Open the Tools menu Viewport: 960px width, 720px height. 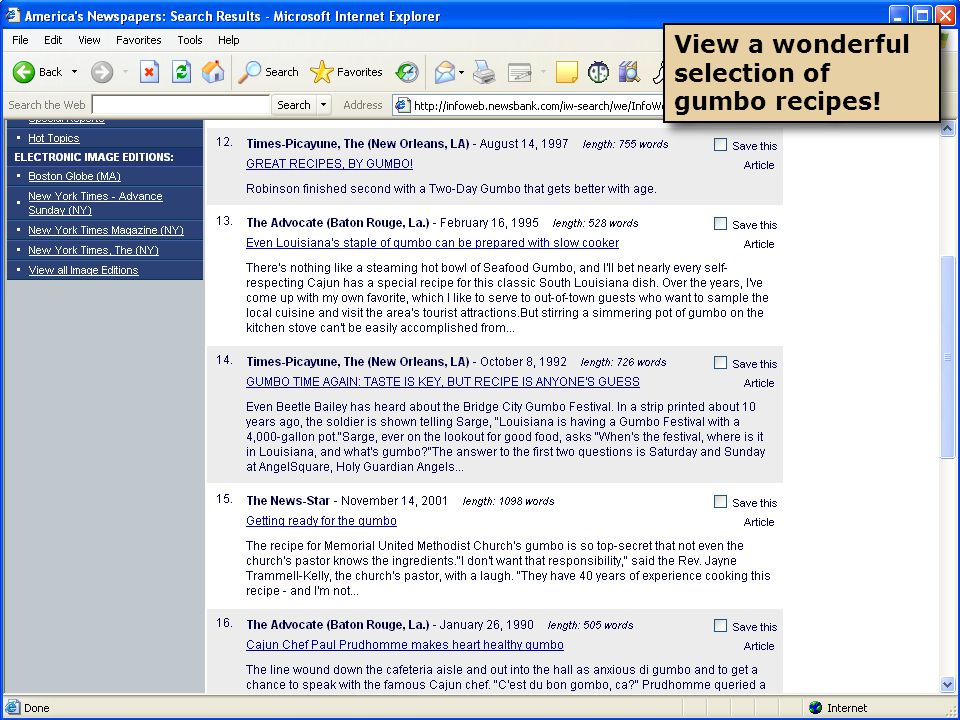[190, 40]
